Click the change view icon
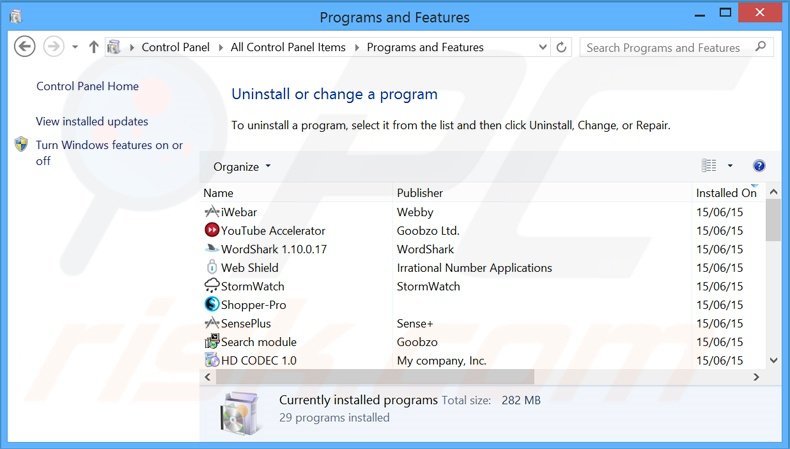 (709, 165)
